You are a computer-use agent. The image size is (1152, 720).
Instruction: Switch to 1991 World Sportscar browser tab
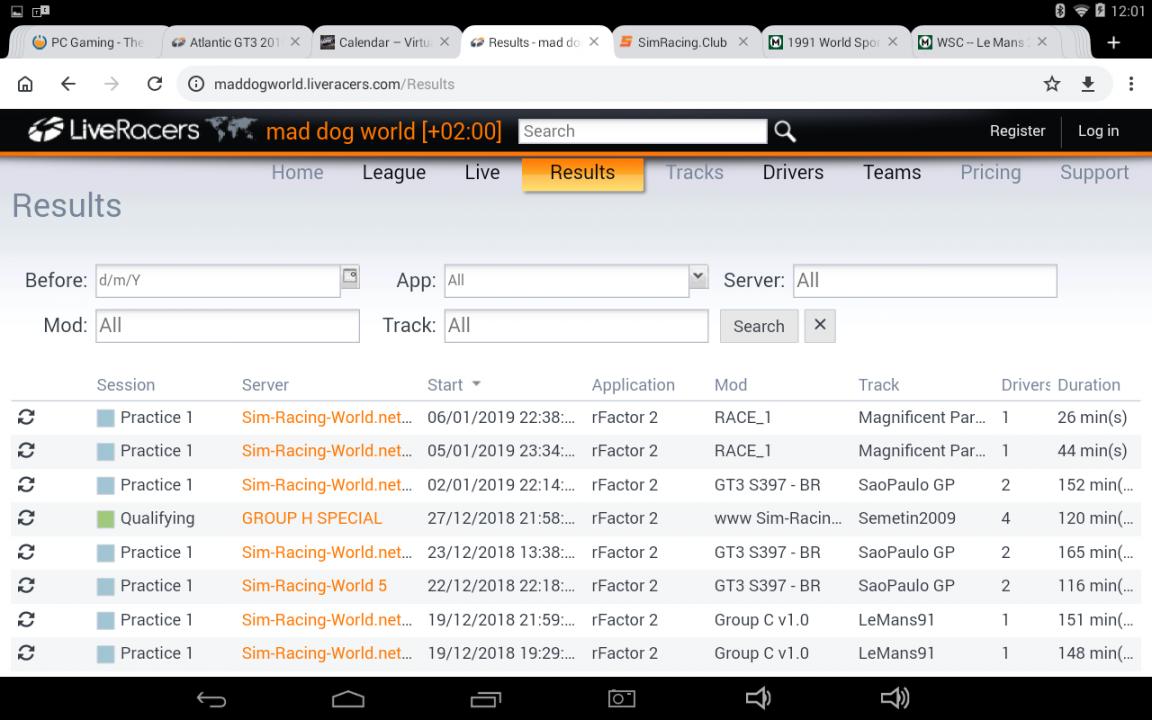click(x=832, y=43)
